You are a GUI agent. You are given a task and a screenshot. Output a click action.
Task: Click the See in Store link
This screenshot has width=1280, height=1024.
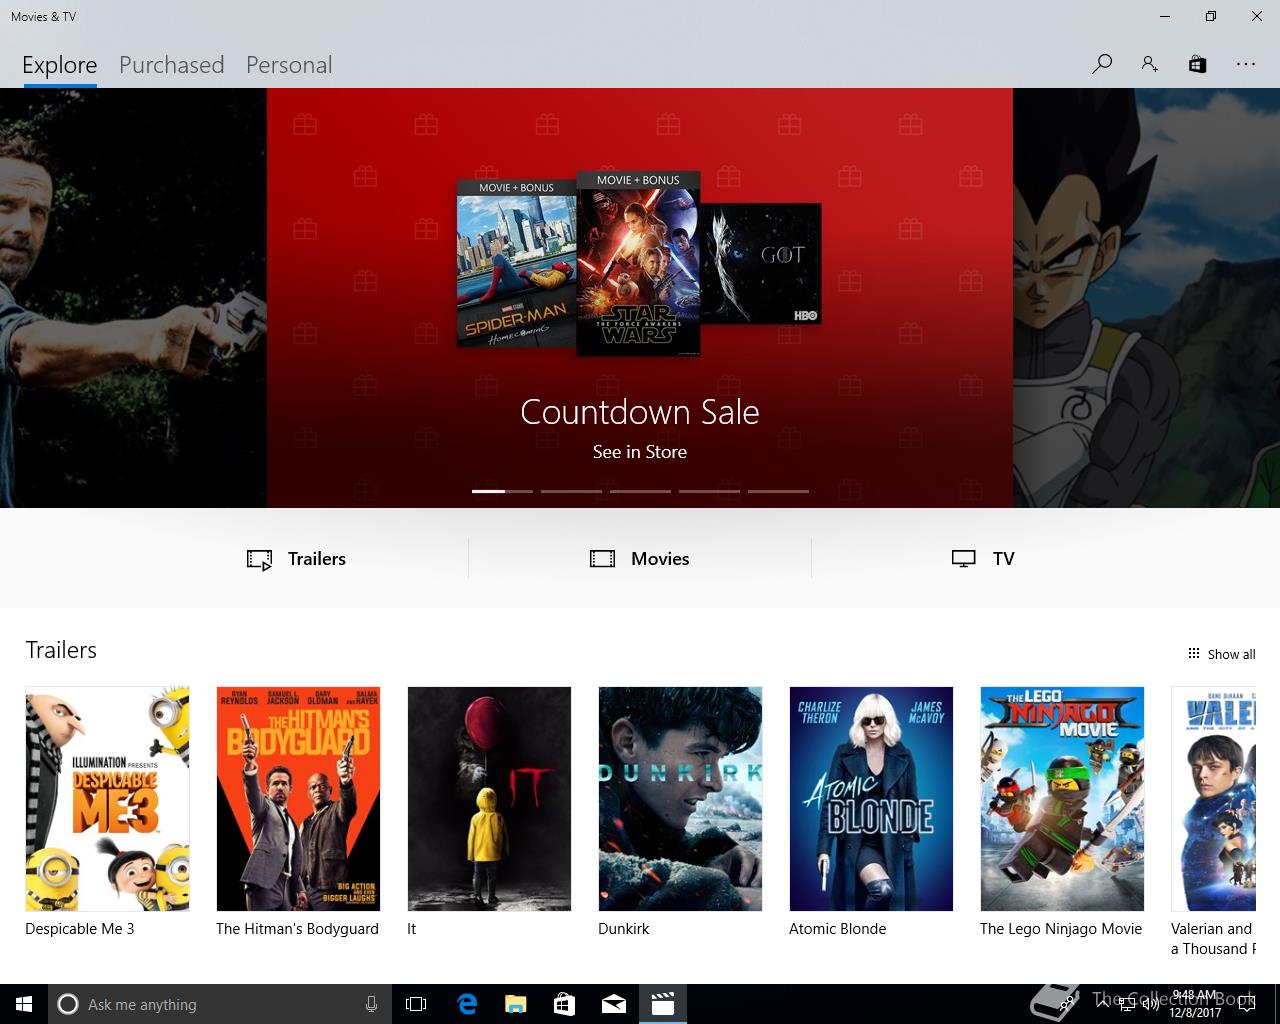click(x=640, y=452)
